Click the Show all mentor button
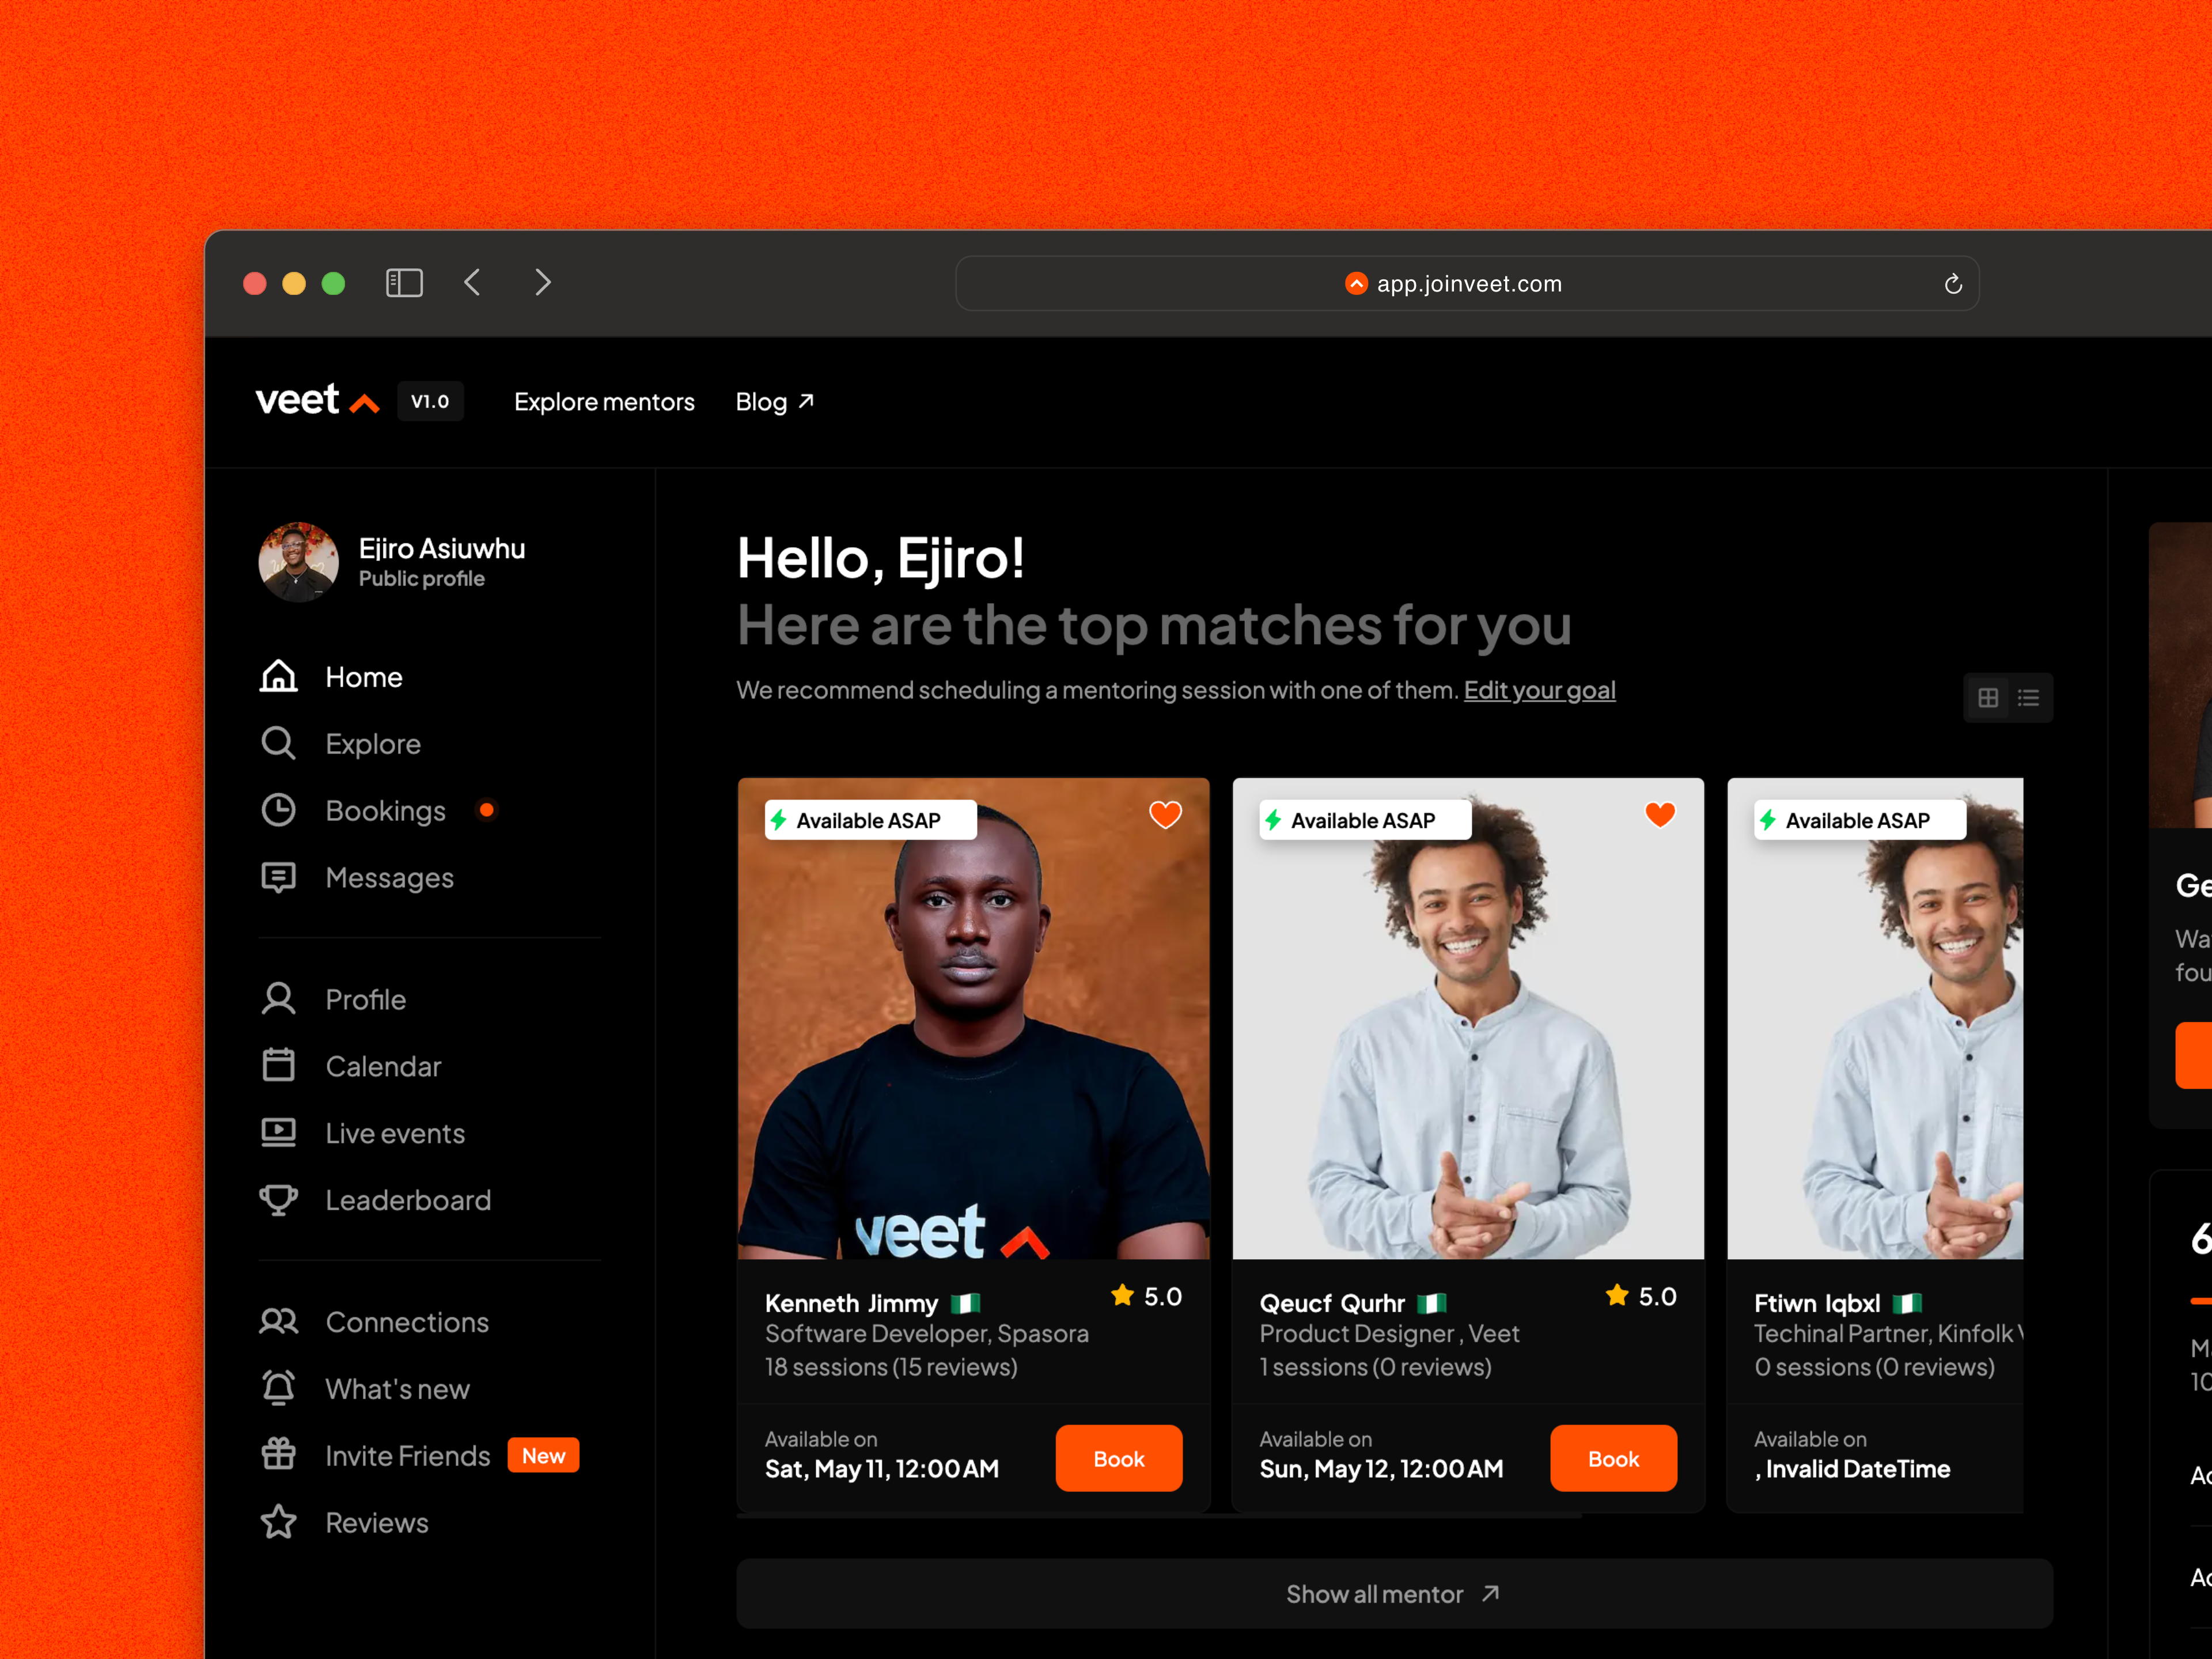The image size is (2212, 1659). tap(1394, 1593)
